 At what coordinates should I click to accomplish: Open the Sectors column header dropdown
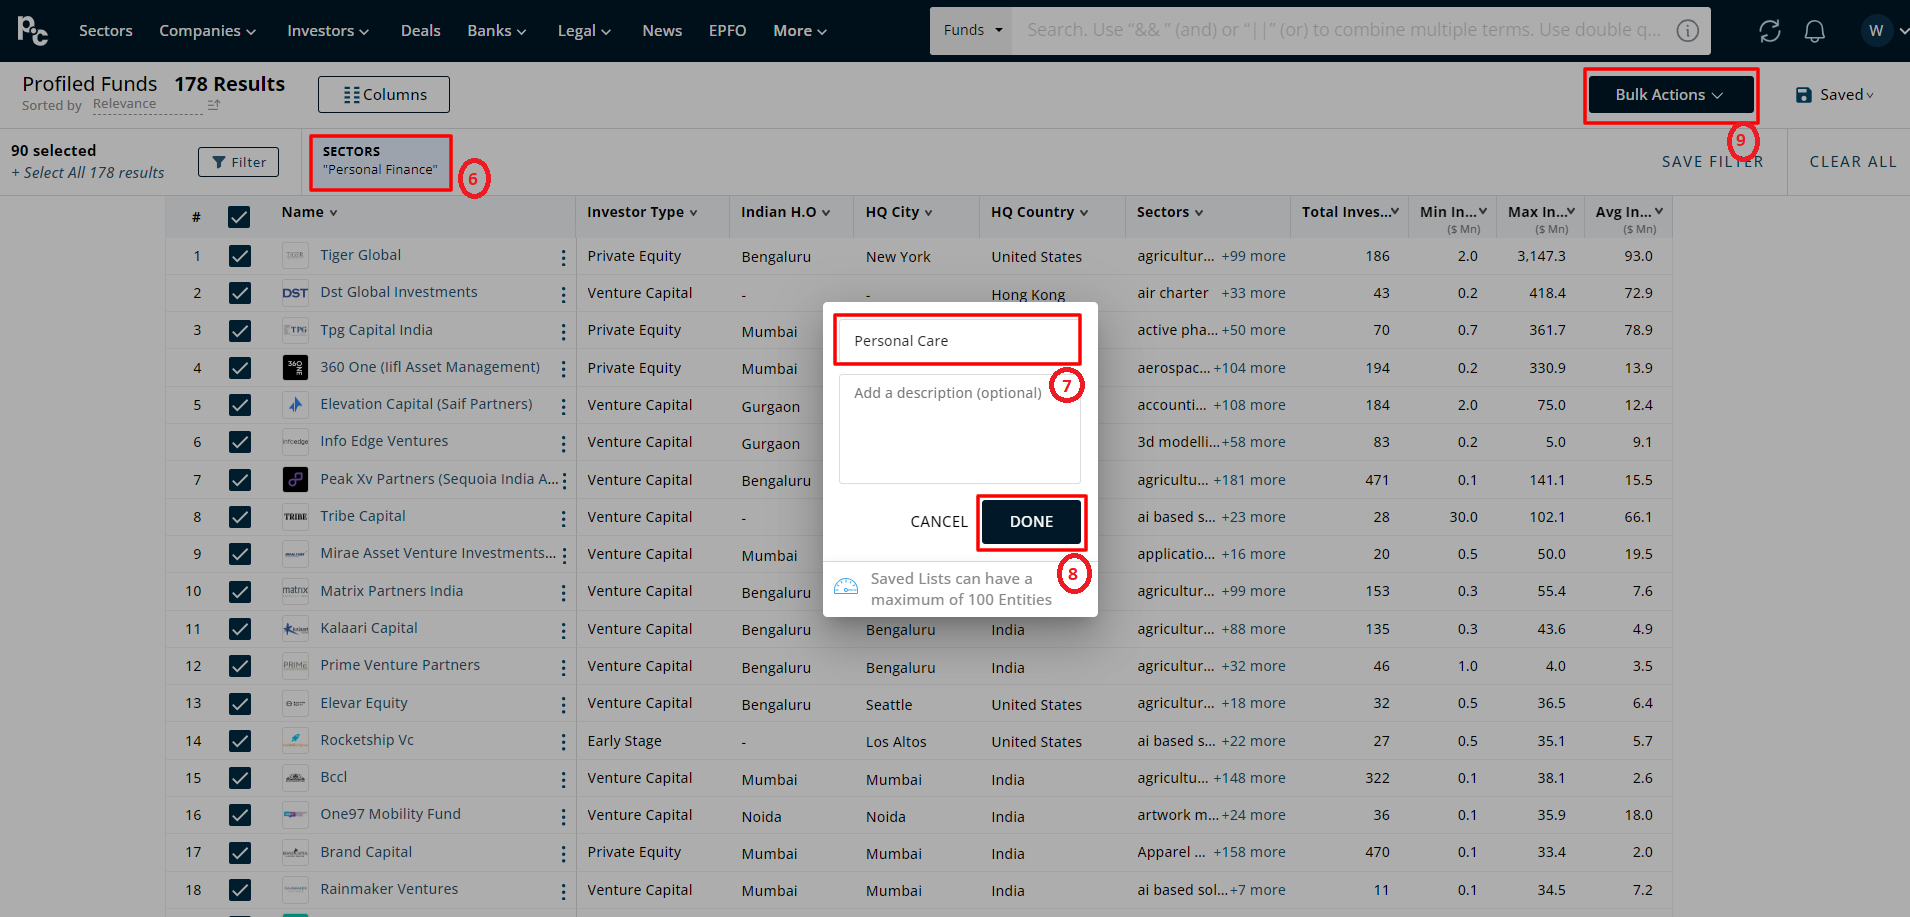(1169, 212)
